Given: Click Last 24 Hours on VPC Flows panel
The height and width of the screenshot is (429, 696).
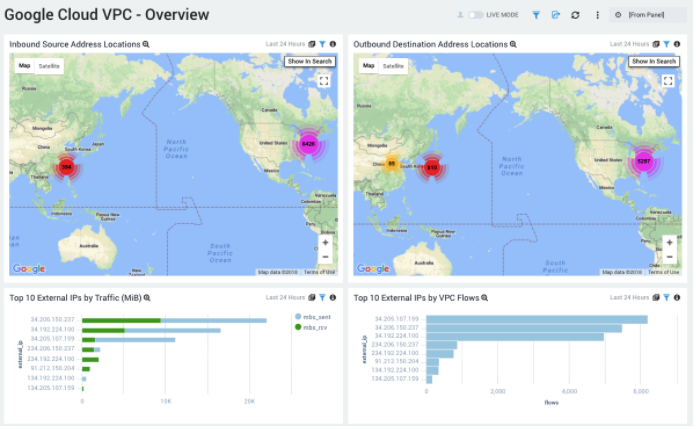Looking at the screenshot, I should click(x=629, y=298).
